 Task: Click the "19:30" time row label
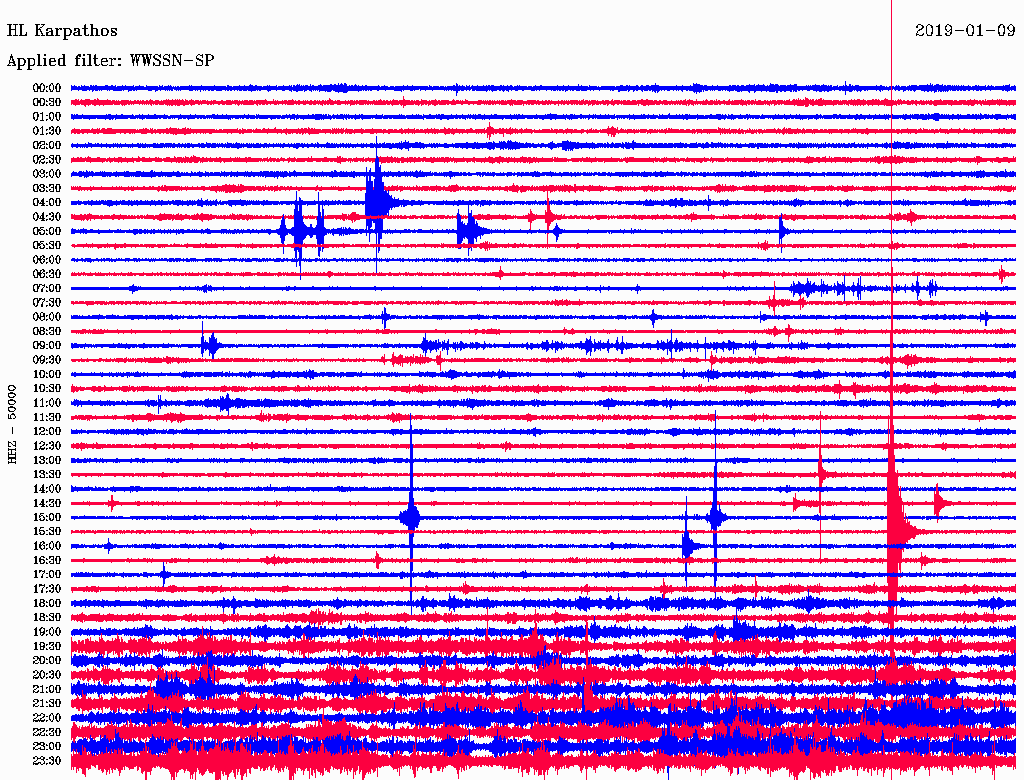[47, 646]
